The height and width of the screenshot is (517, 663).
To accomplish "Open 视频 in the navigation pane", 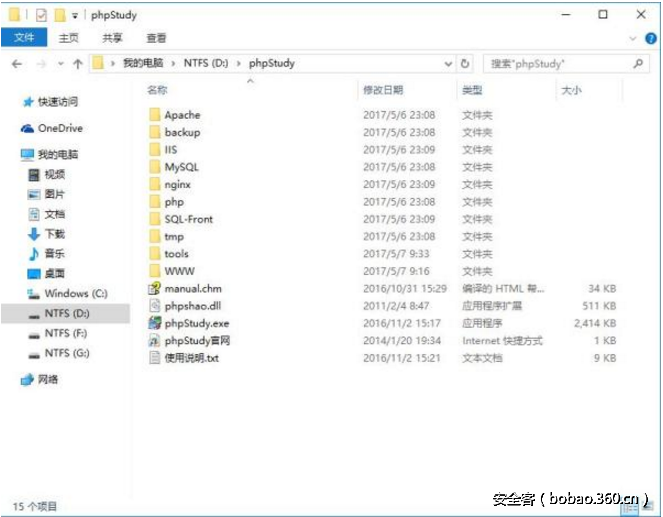I will click(47, 174).
